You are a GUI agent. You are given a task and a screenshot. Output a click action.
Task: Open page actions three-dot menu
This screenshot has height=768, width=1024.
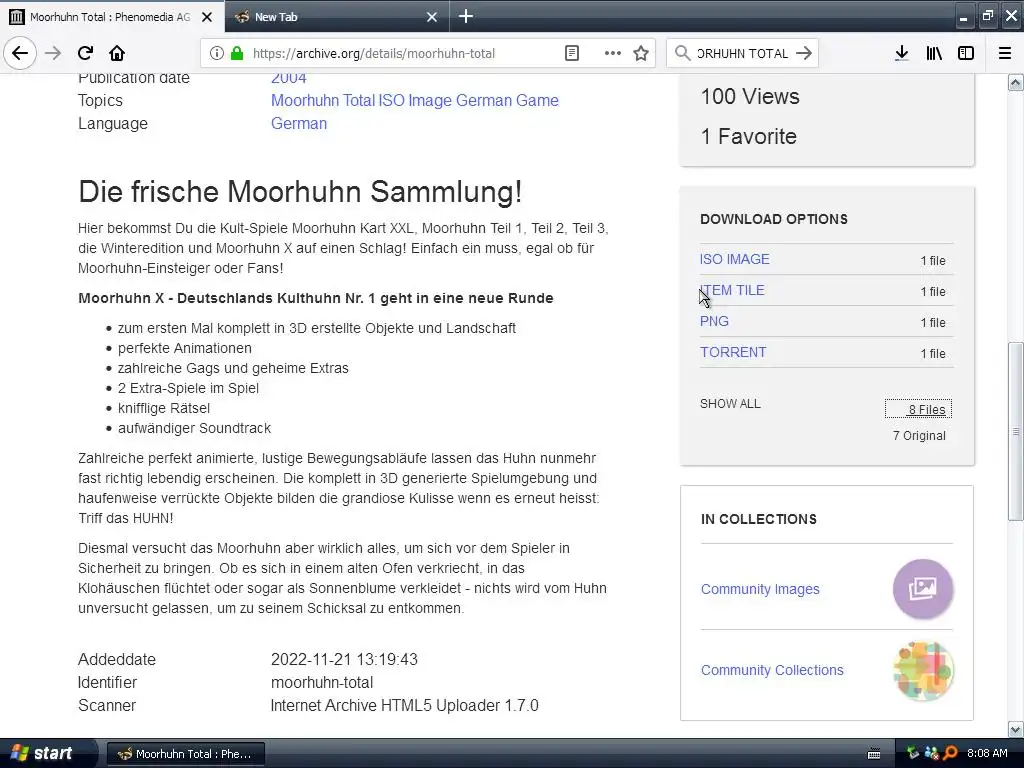(612, 54)
